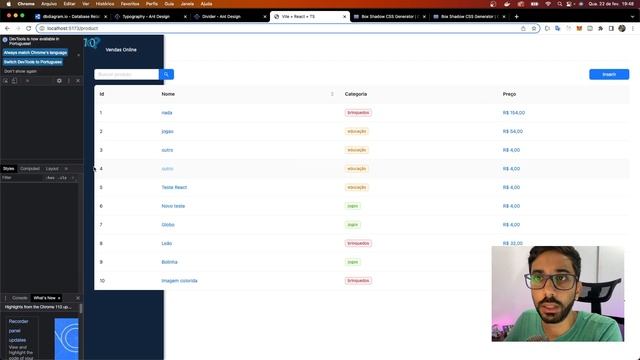Open the Apple menu

point(8,4)
